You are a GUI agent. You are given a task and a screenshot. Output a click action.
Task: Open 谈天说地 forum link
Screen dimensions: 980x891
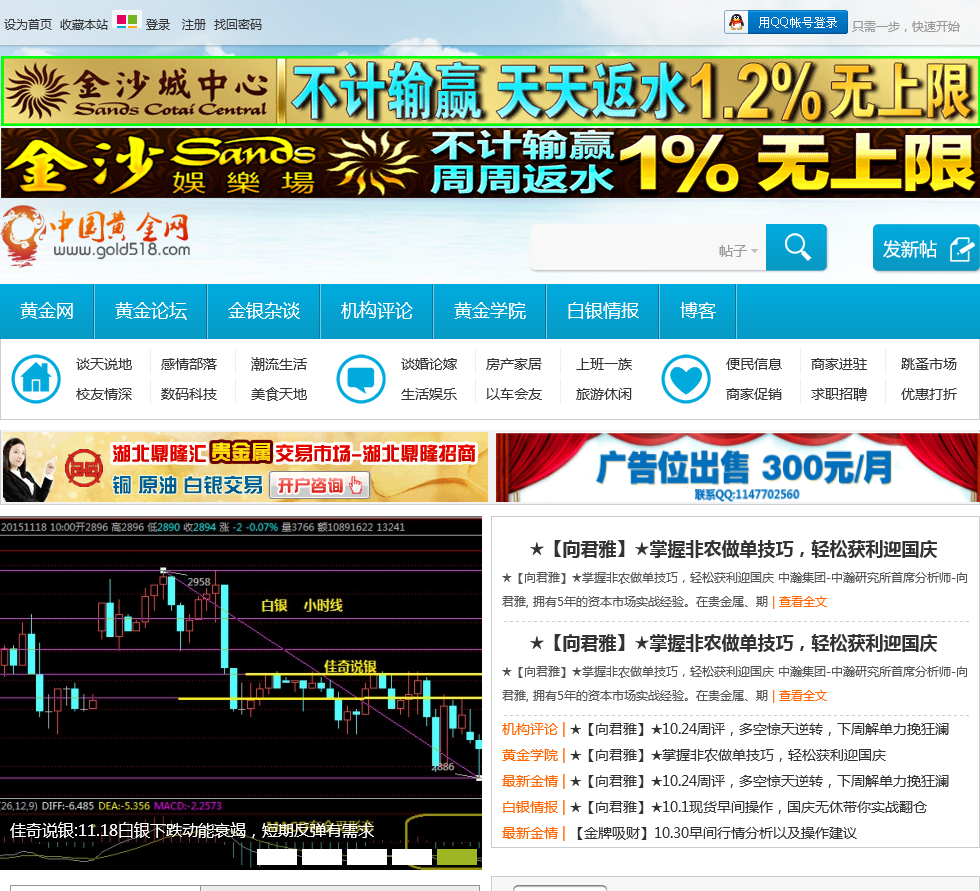click(x=104, y=364)
